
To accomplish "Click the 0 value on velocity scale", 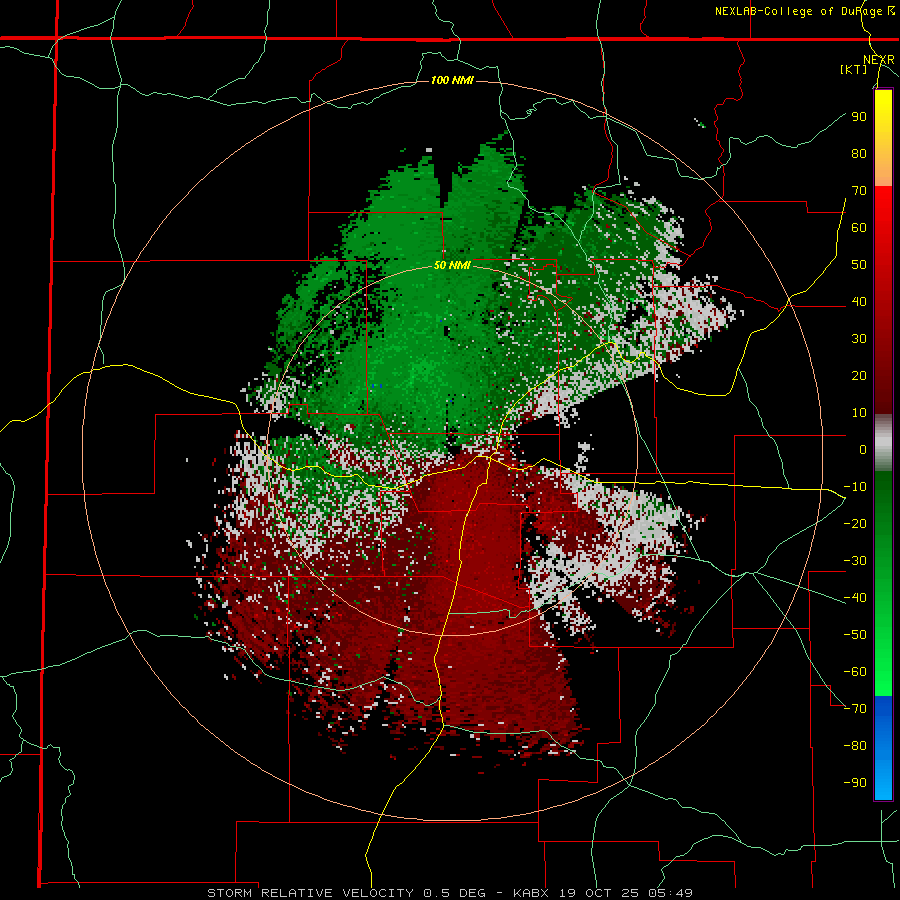I will pyautogui.click(x=863, y=449).
